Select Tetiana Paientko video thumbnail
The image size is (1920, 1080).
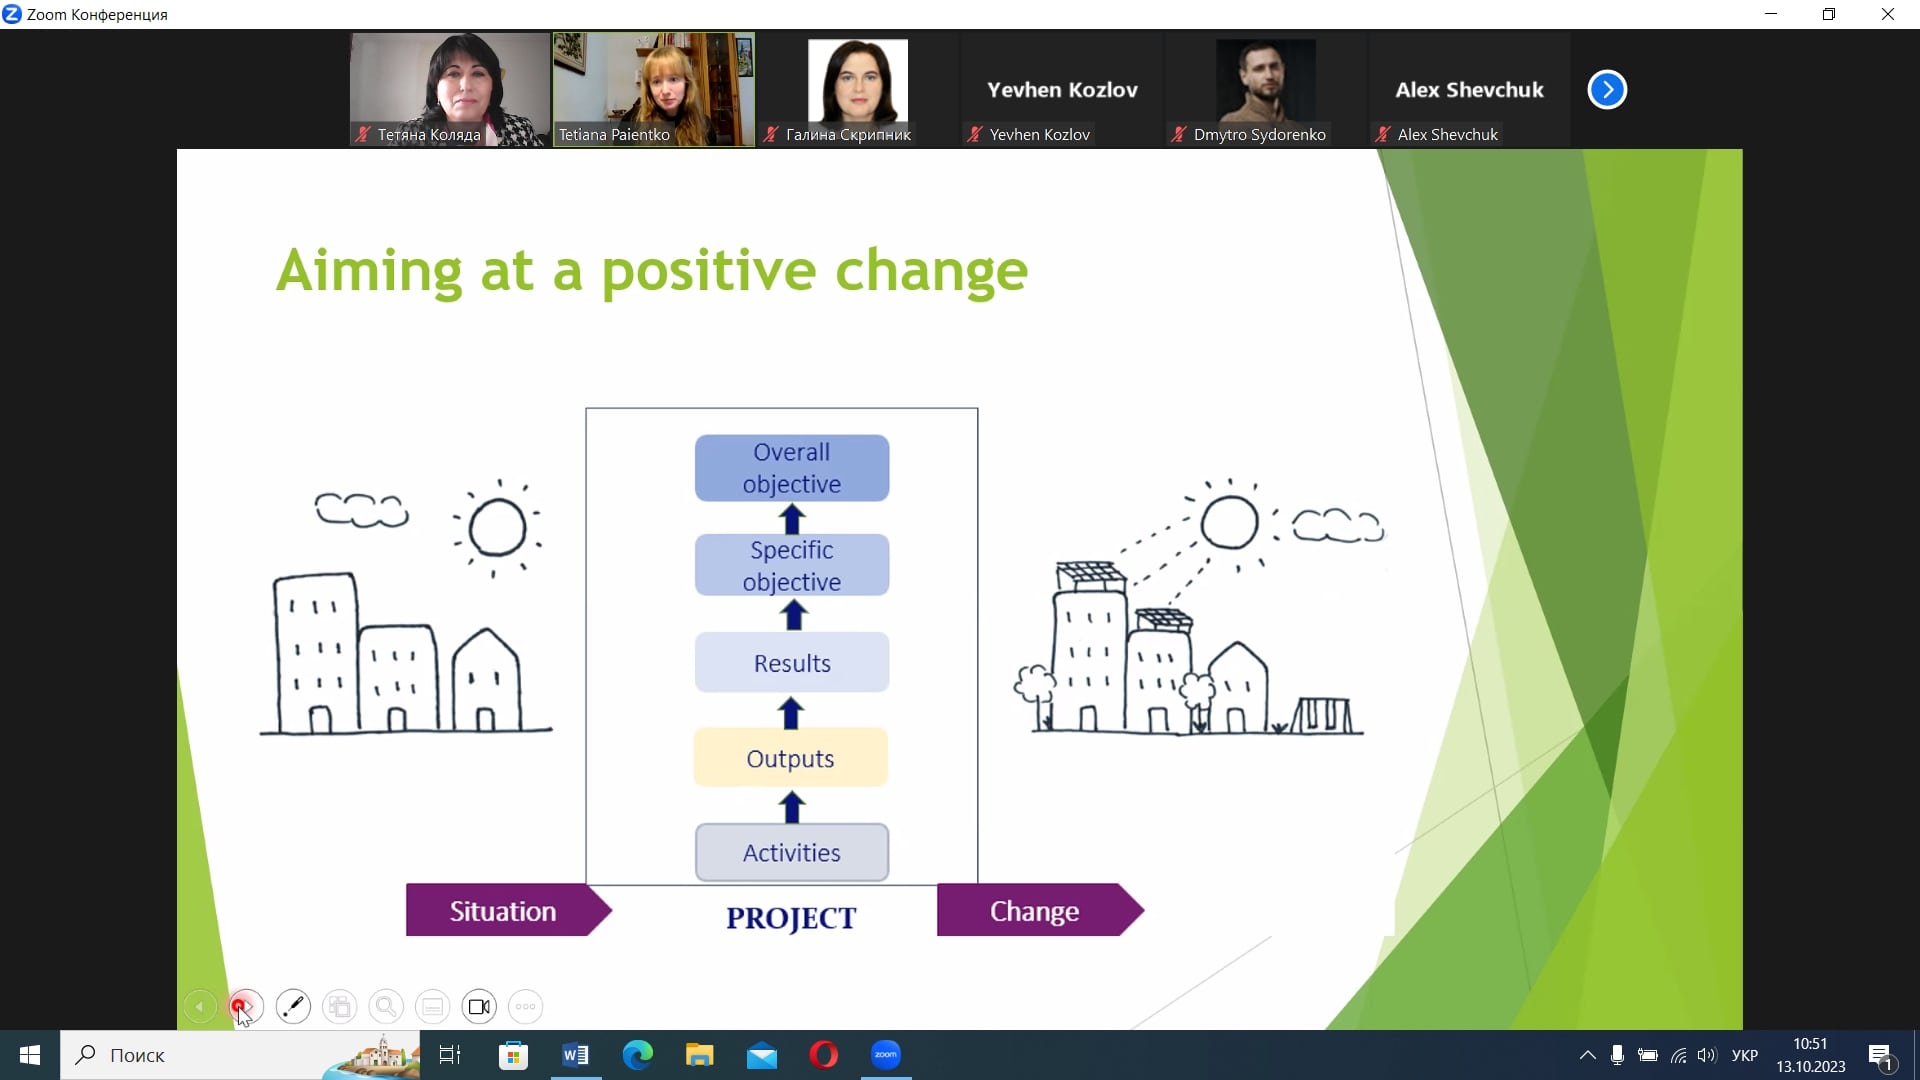point(654,90)
